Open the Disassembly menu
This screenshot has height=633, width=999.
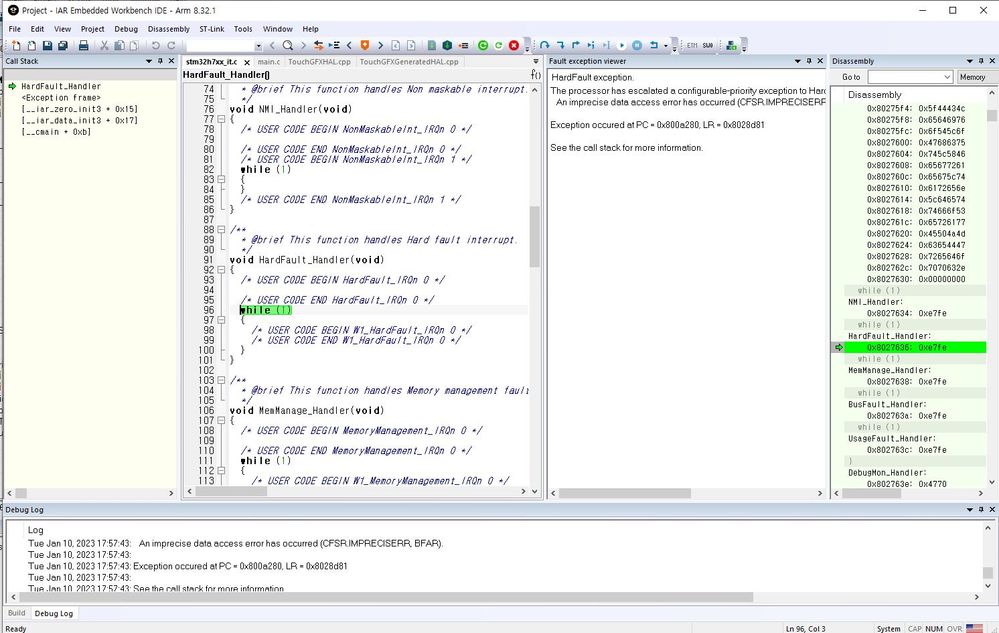pyautogui.click(x=169, y=29)
